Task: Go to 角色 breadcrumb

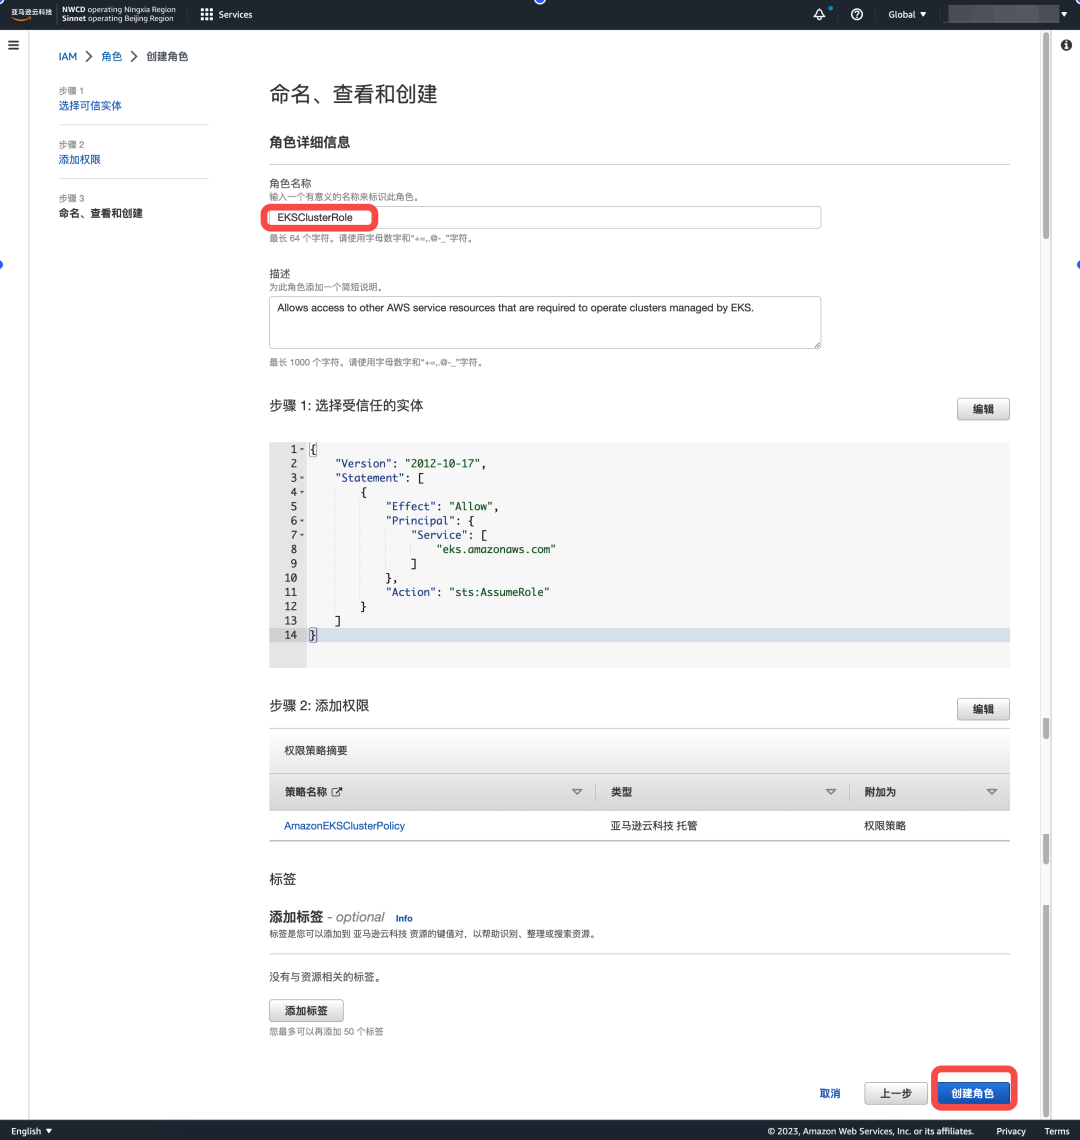Action: pyautogui.click(x=111, y=57)
